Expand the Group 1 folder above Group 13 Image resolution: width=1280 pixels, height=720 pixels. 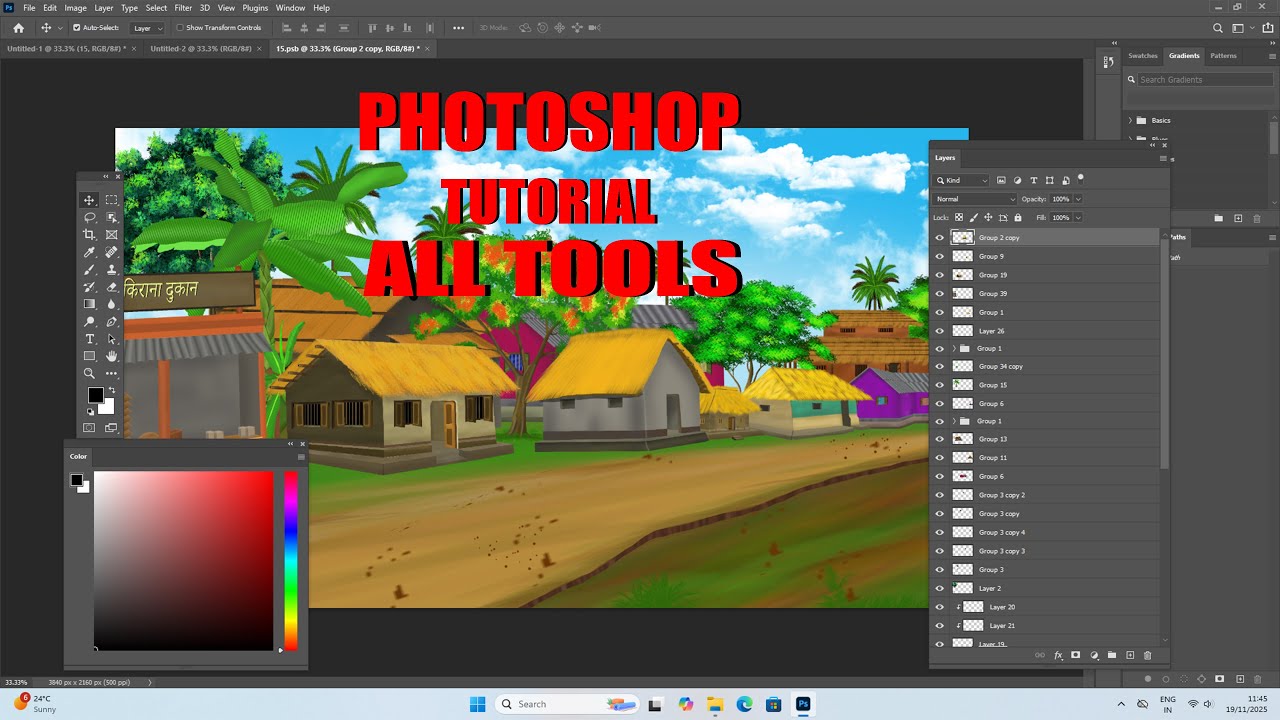pyautogui.click(x=954, y=421)
